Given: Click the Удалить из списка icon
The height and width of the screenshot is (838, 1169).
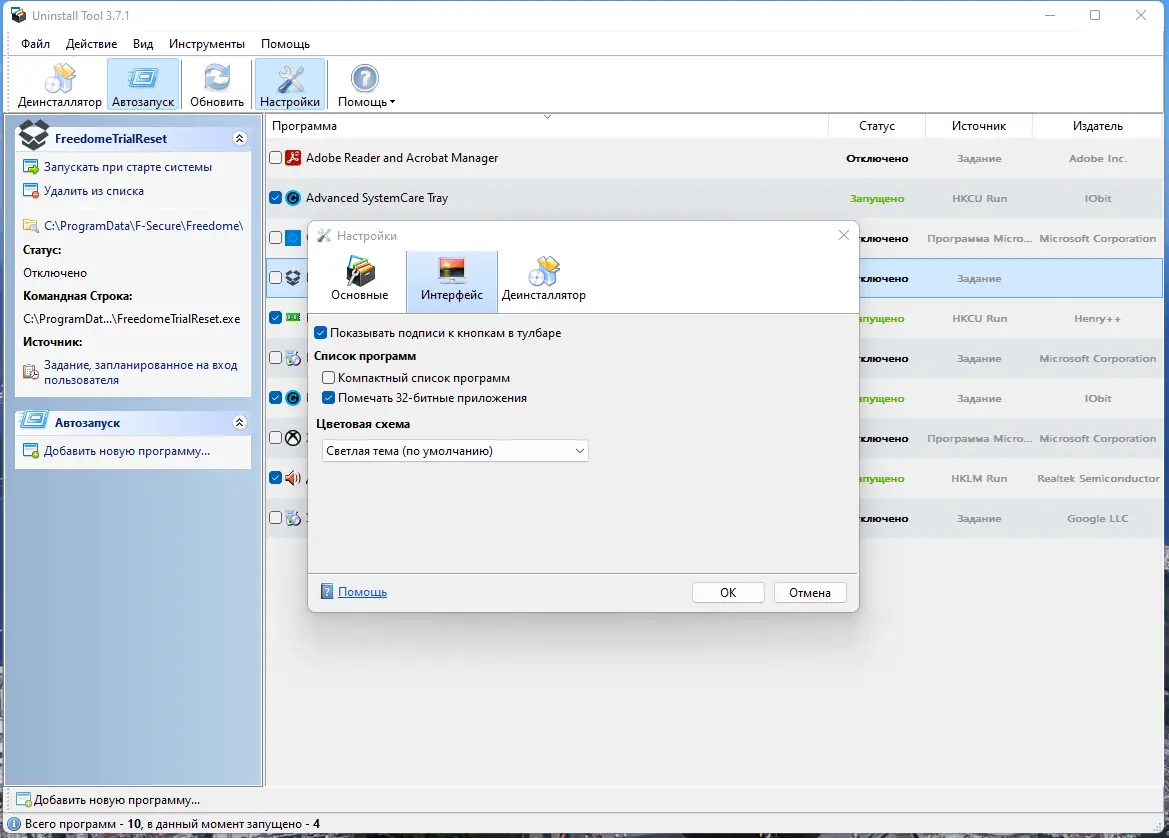Looking at the screenshot, I should 31,191.
